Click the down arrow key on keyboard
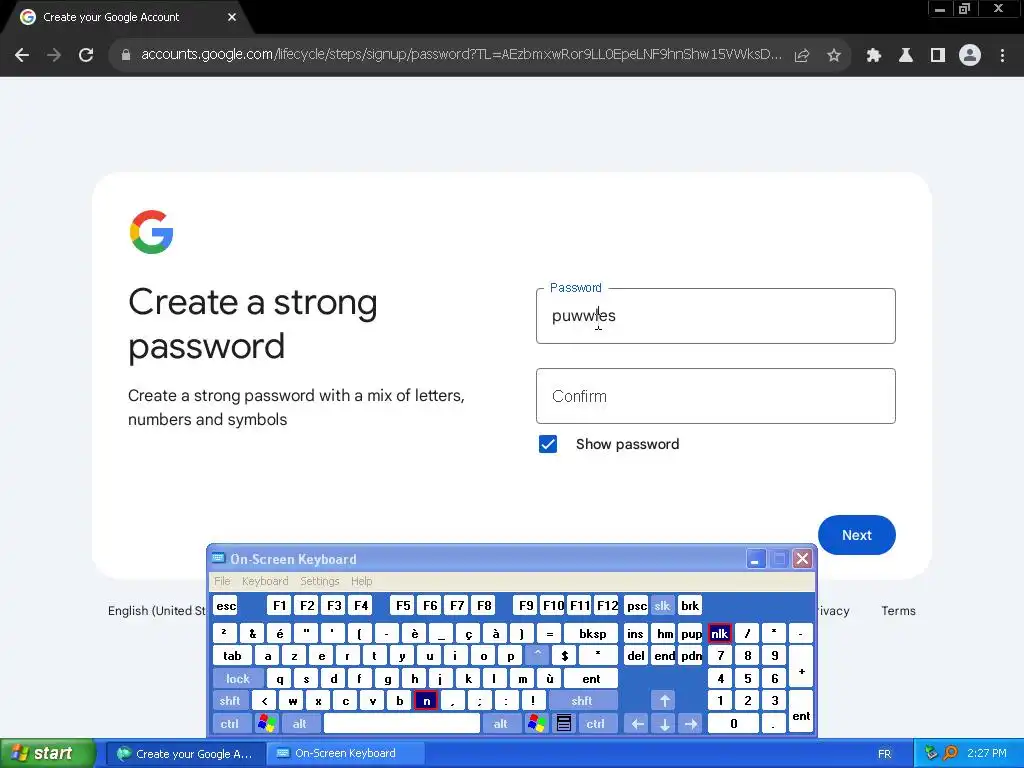This screenshot has width=1024, height=768. pyautogui.click(x=664, y=724)
